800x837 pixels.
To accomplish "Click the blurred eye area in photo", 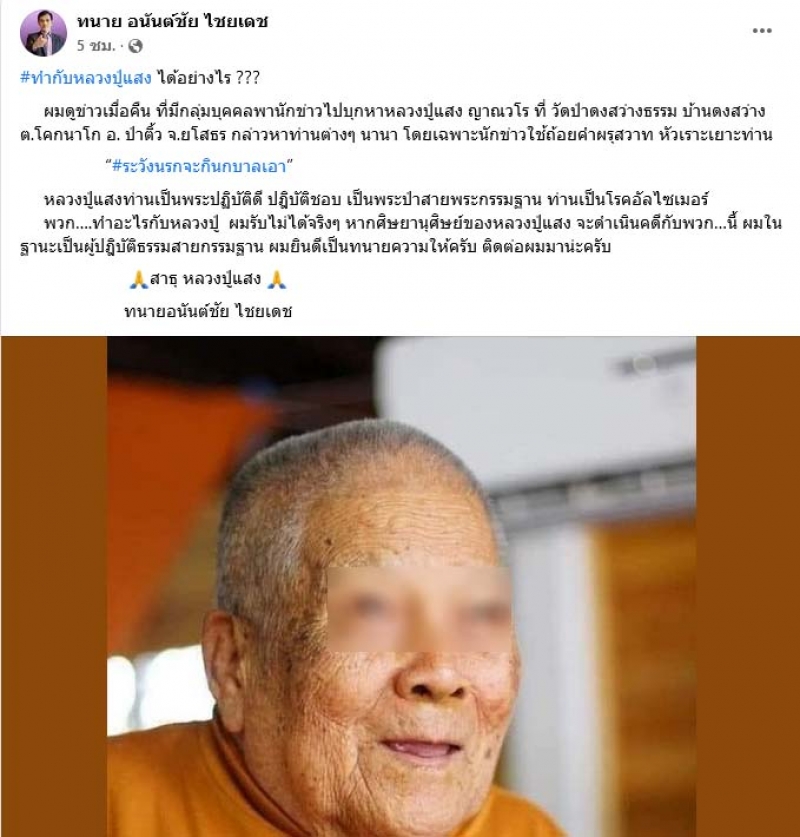I will coord(418,610).
